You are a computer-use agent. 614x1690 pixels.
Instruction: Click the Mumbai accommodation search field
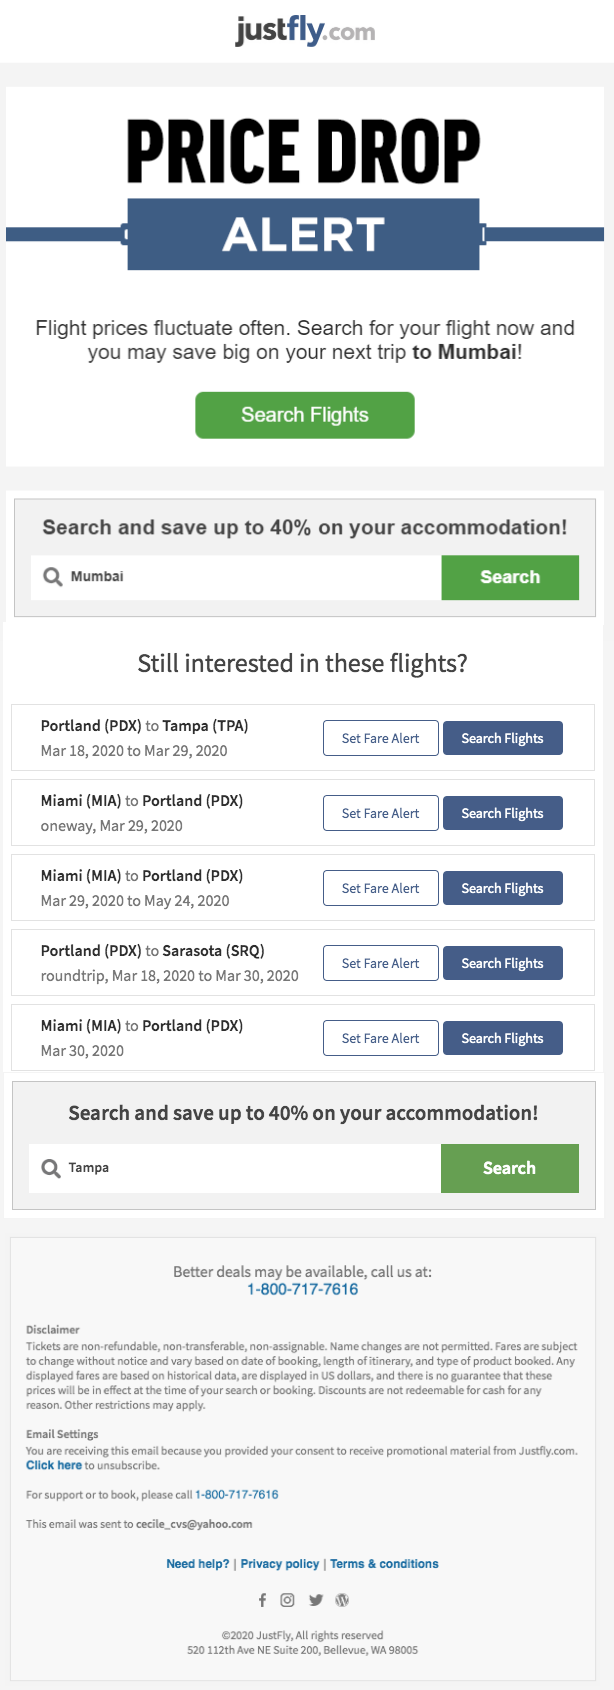(x=236, y=577)
